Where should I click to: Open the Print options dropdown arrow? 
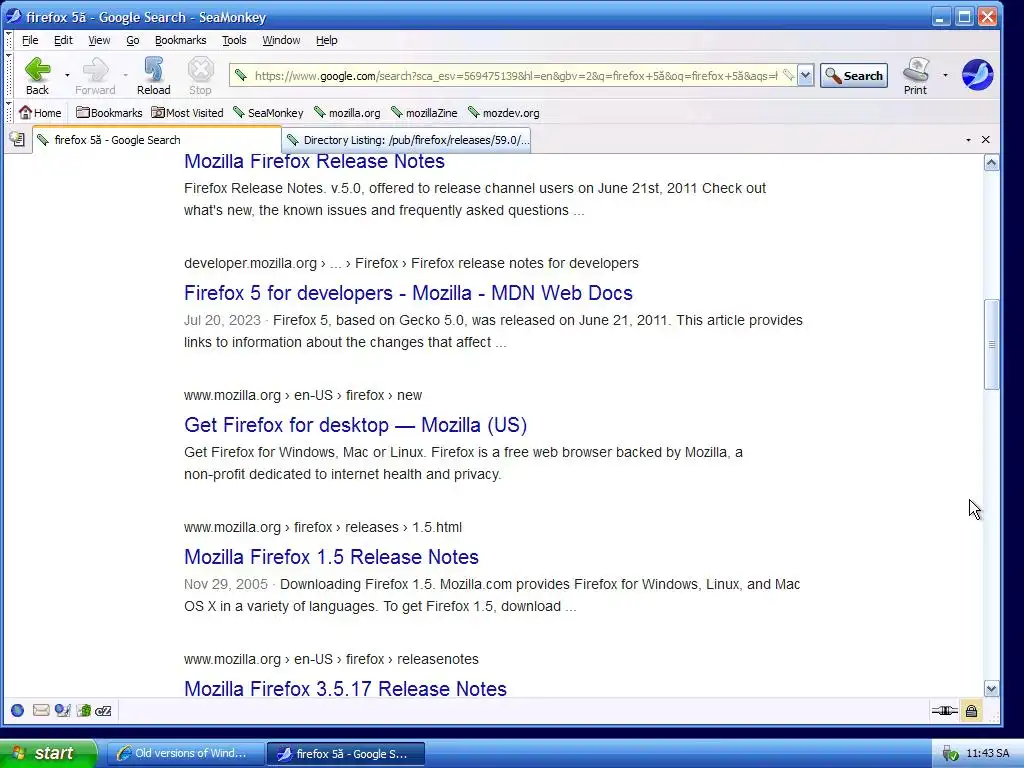[x=945, y=75]
